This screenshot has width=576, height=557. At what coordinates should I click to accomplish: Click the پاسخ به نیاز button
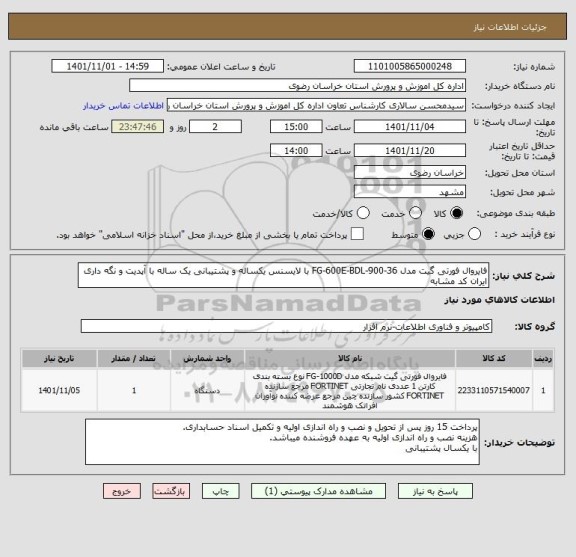click(x=435, y=491)
